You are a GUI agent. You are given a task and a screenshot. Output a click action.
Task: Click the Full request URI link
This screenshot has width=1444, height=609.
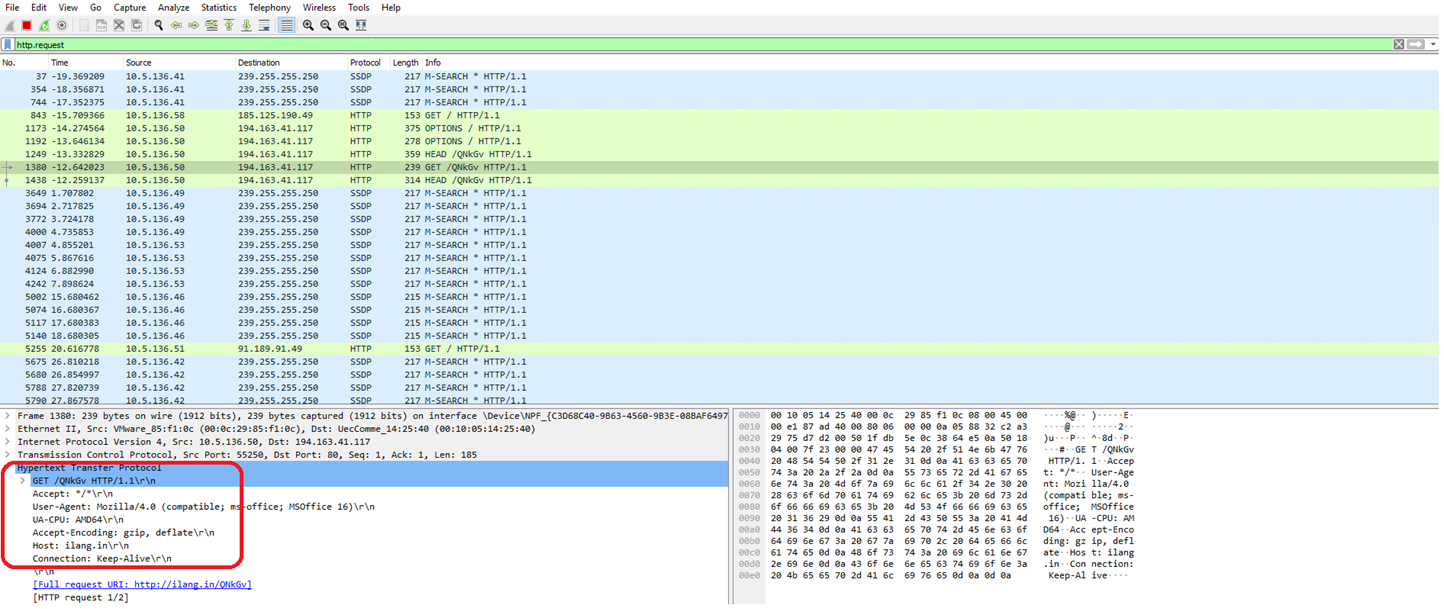[142, 585]
